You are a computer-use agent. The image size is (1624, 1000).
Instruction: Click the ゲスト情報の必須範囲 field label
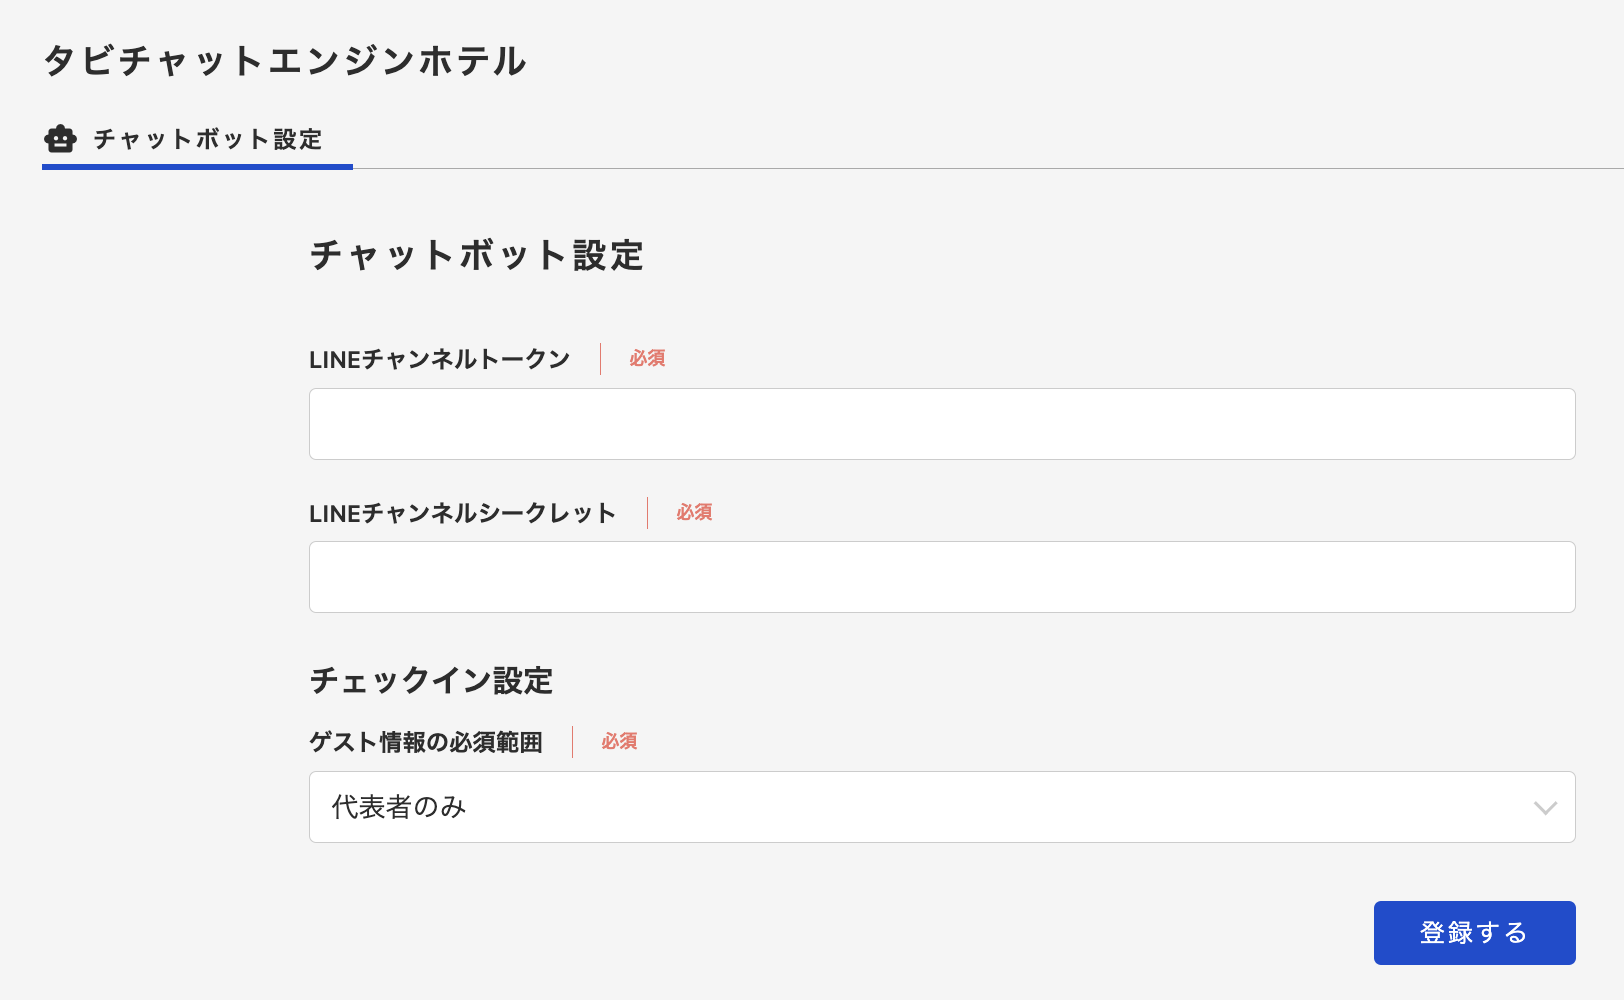425,742
